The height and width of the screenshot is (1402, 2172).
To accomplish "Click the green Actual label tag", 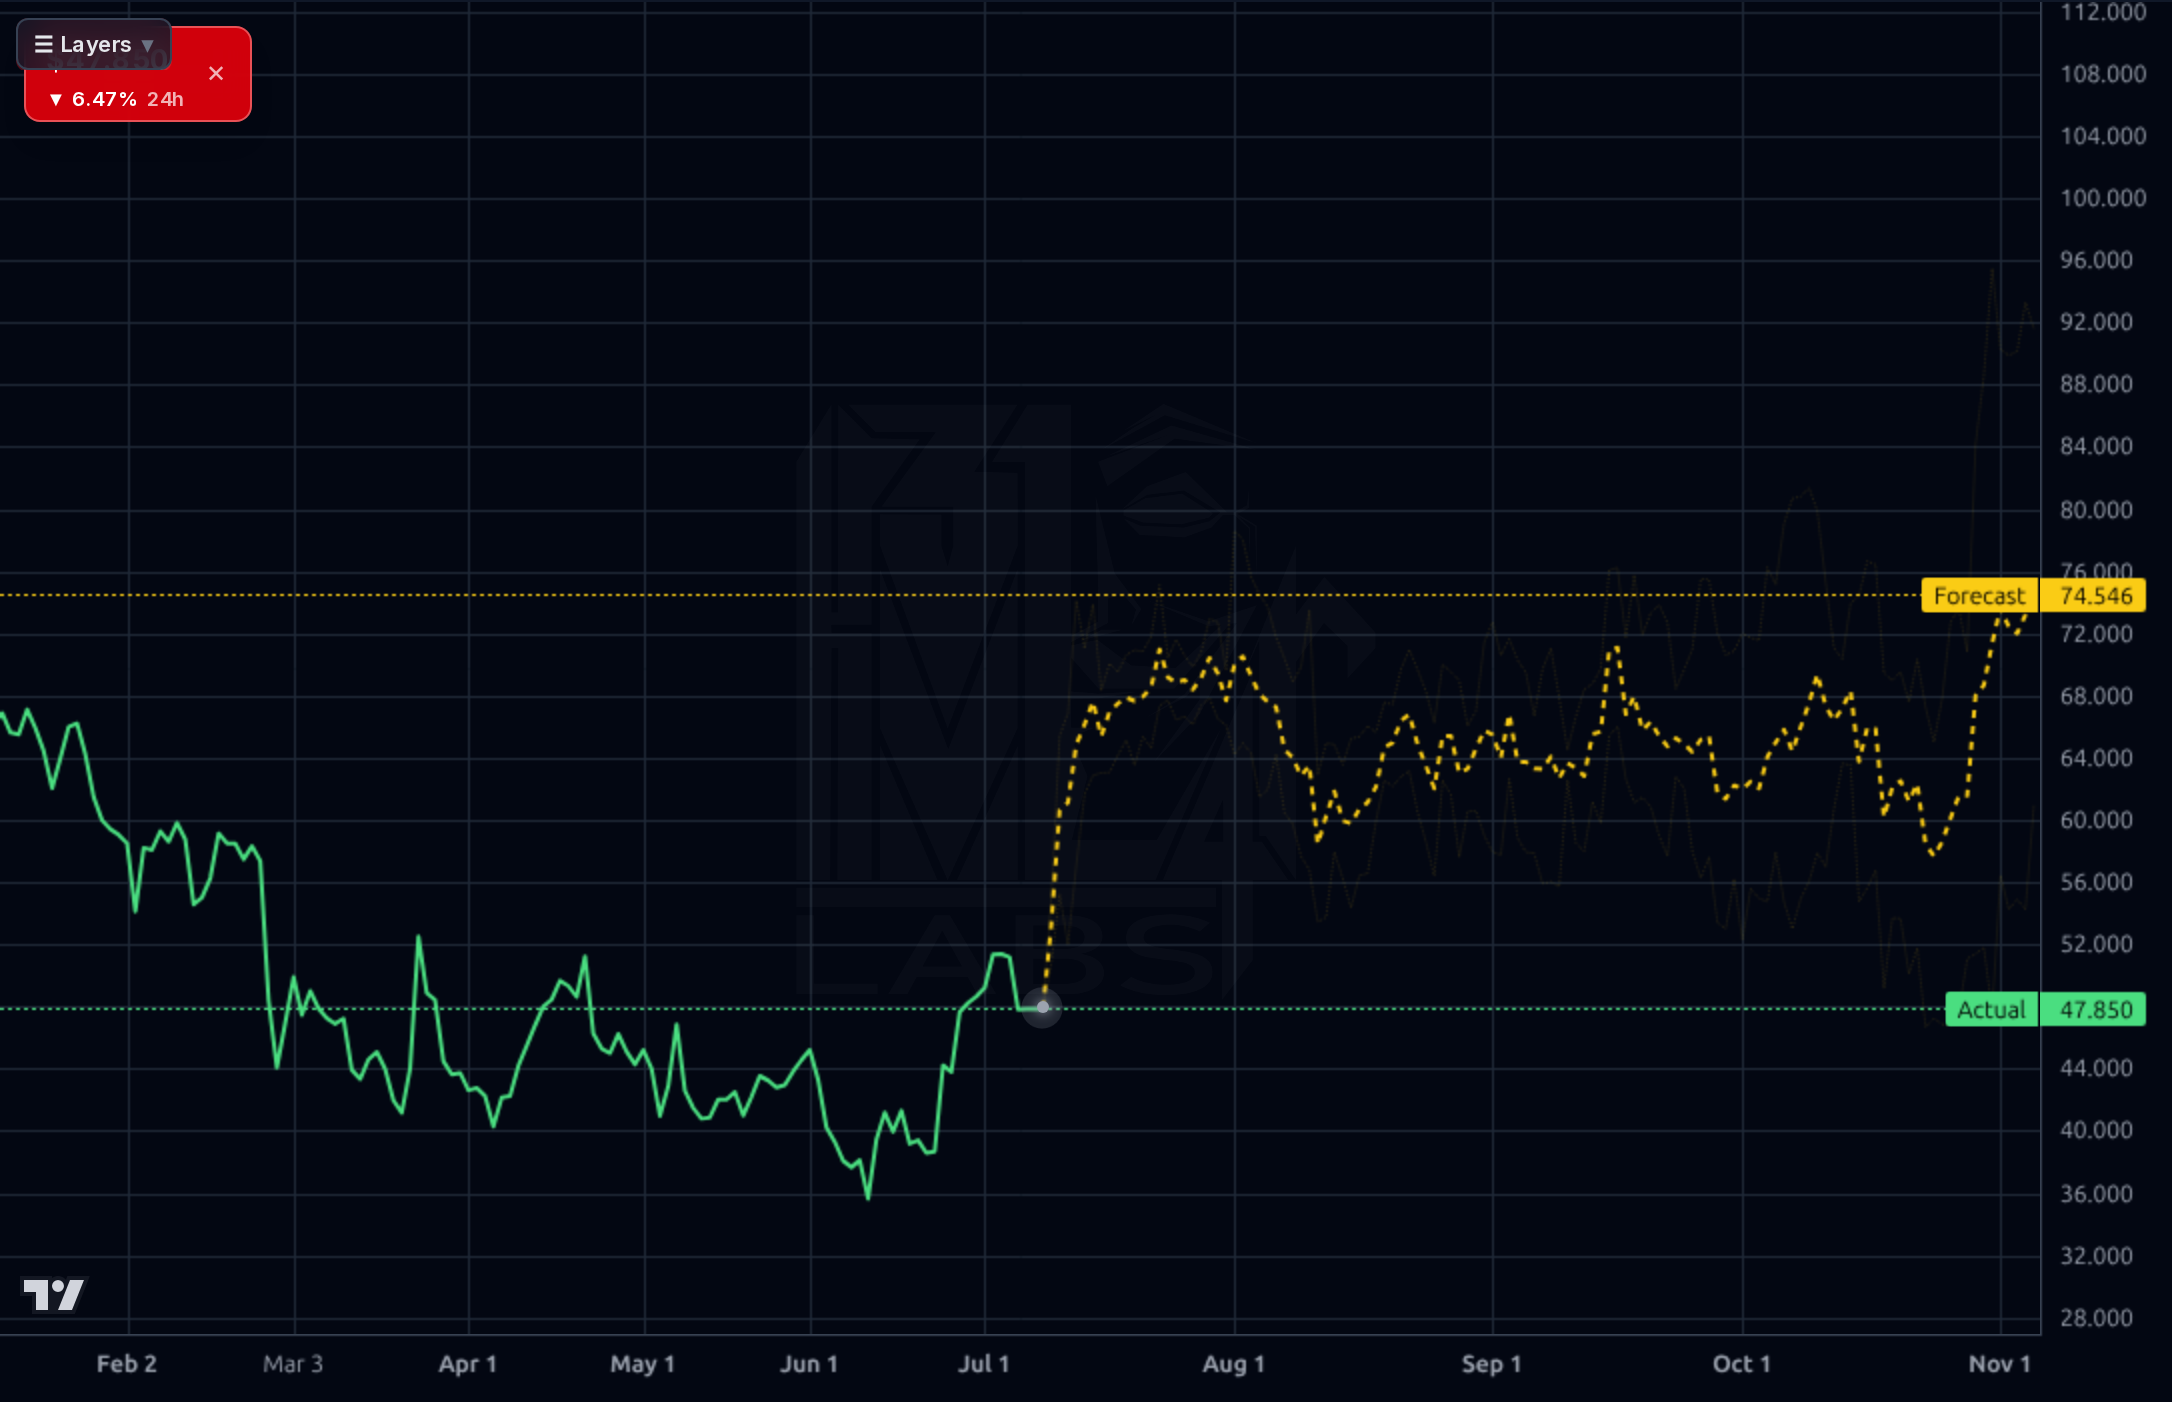I will [x=1991, y=1010].
